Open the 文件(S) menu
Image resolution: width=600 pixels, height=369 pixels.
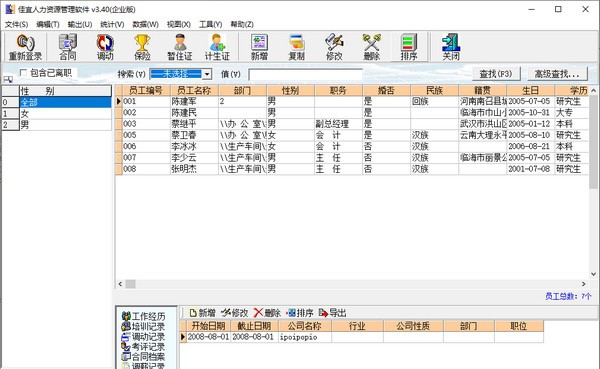[x=16, y=24]
